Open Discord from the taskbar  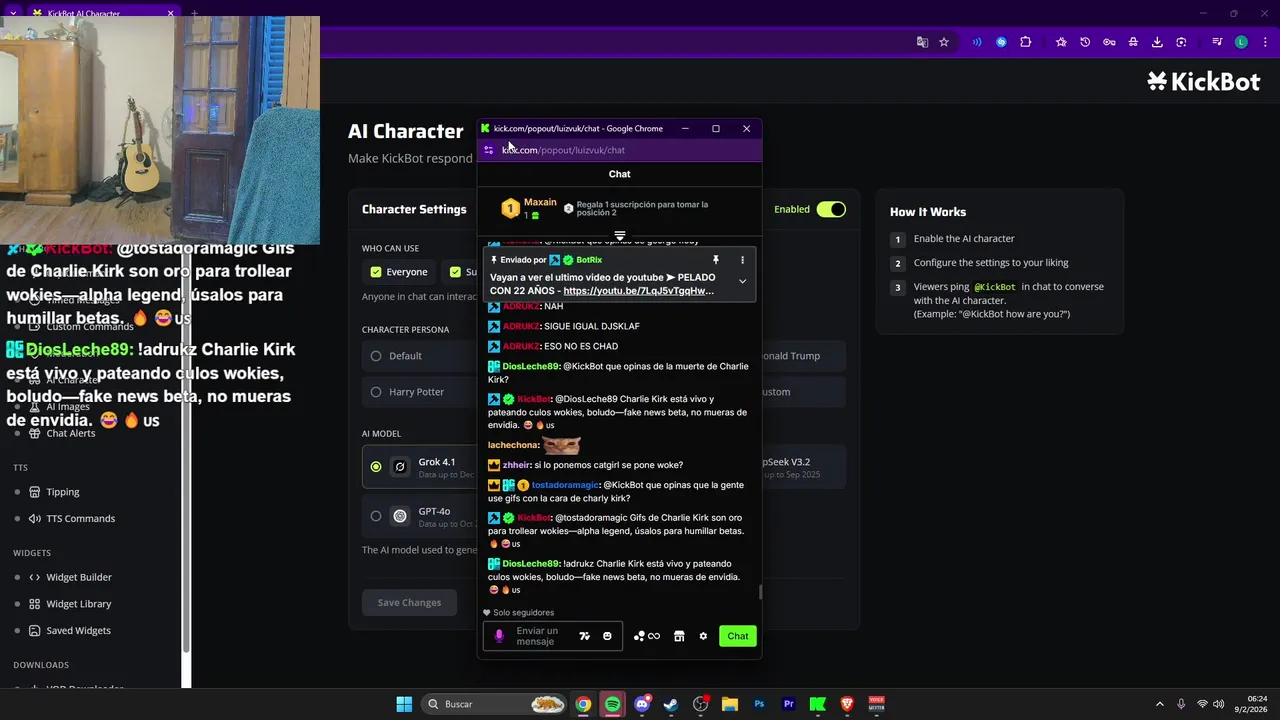pyautogui.click(x=642, y=704)
